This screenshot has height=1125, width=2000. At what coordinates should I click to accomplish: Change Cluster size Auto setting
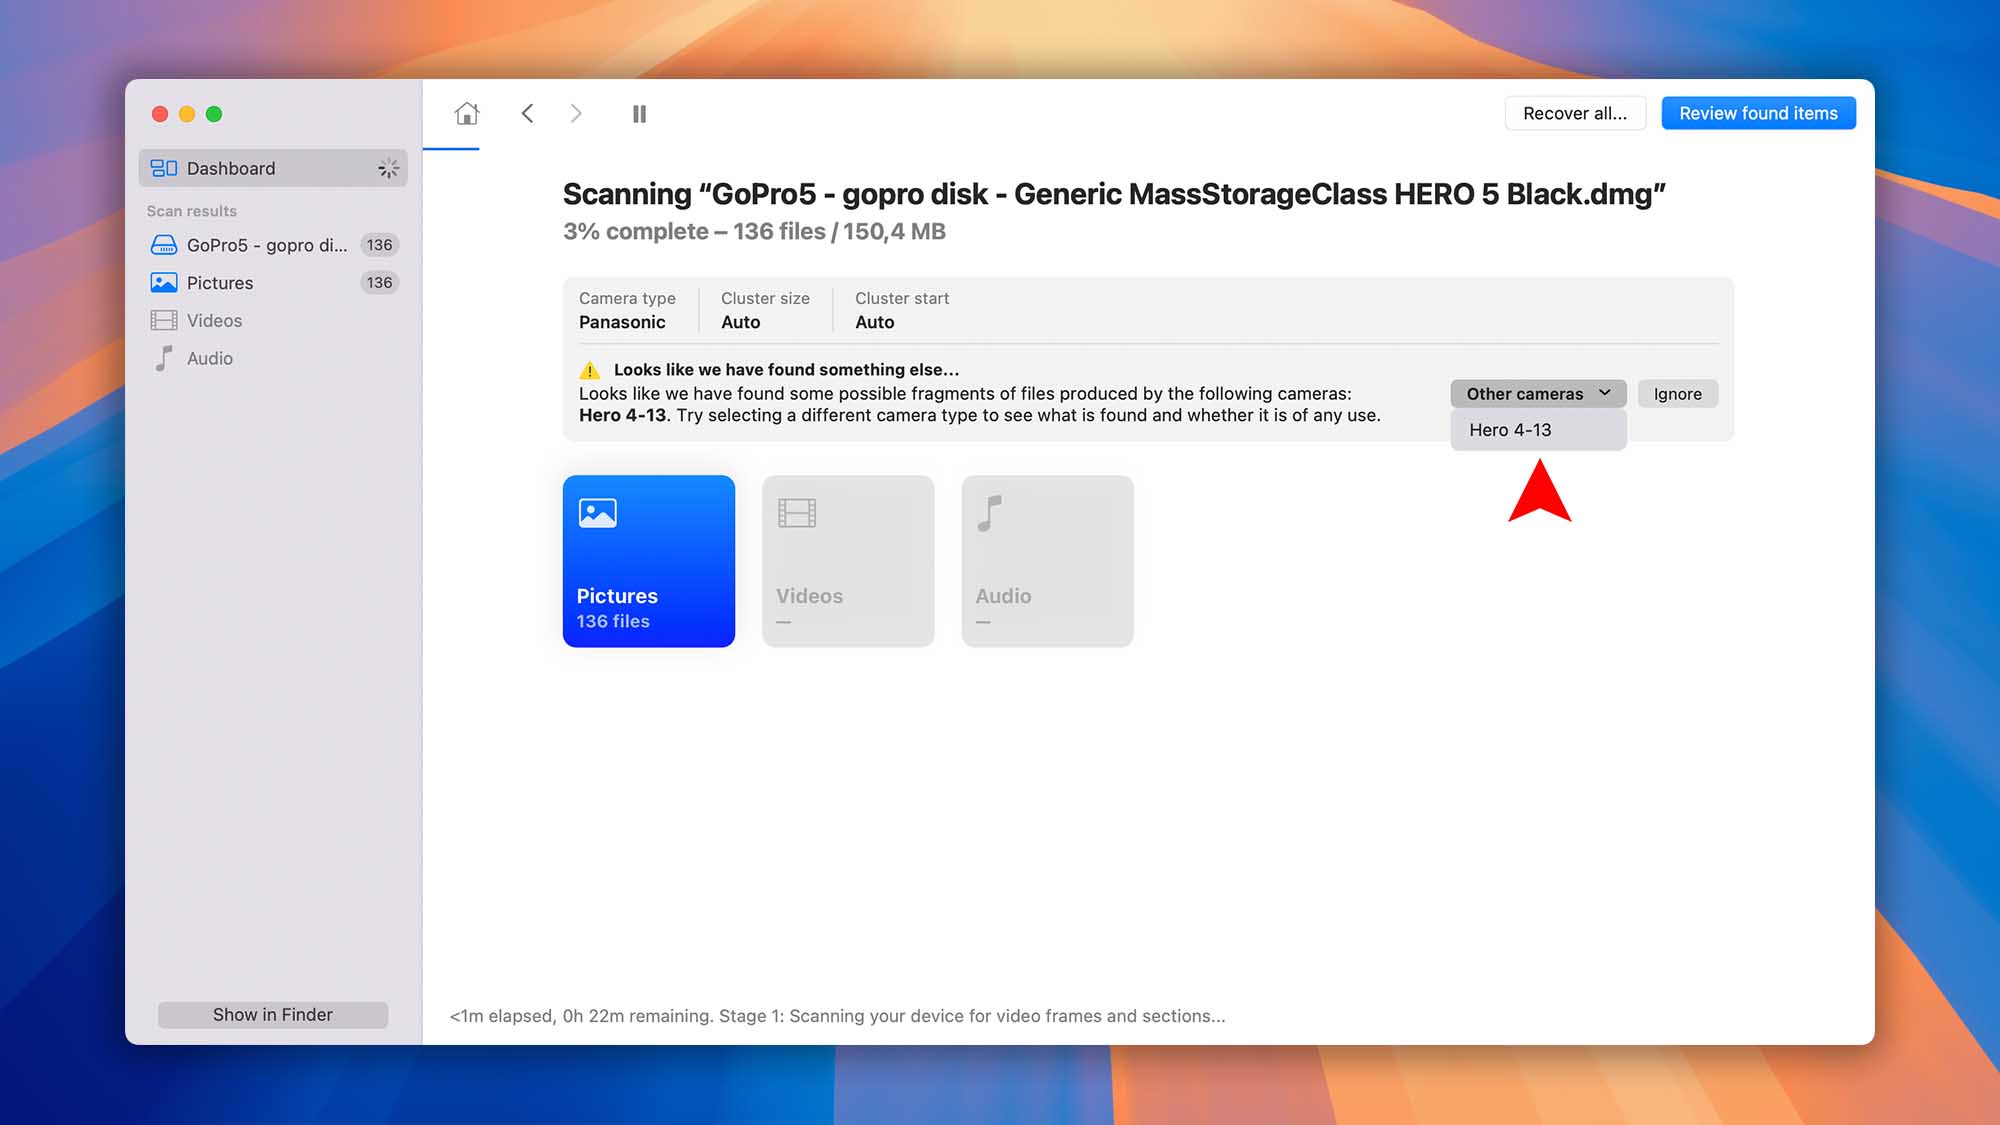tap(765, 310)
